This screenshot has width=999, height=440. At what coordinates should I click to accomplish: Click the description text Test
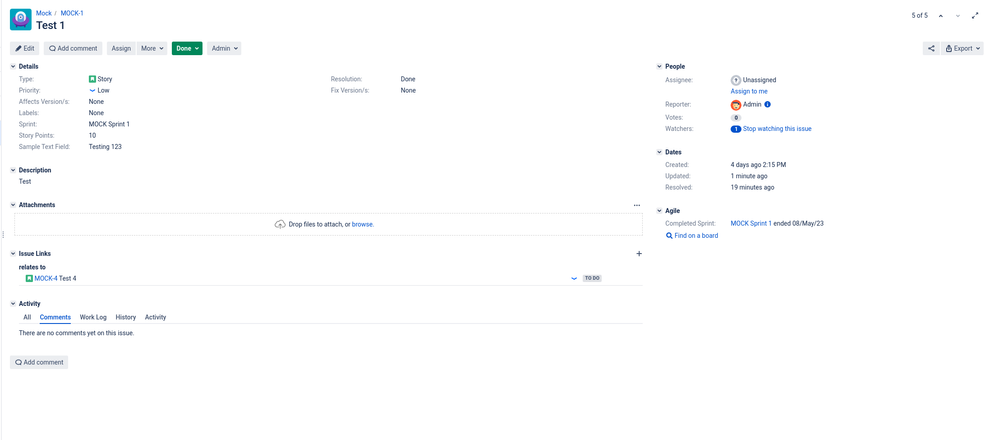[x=25, y=181]
